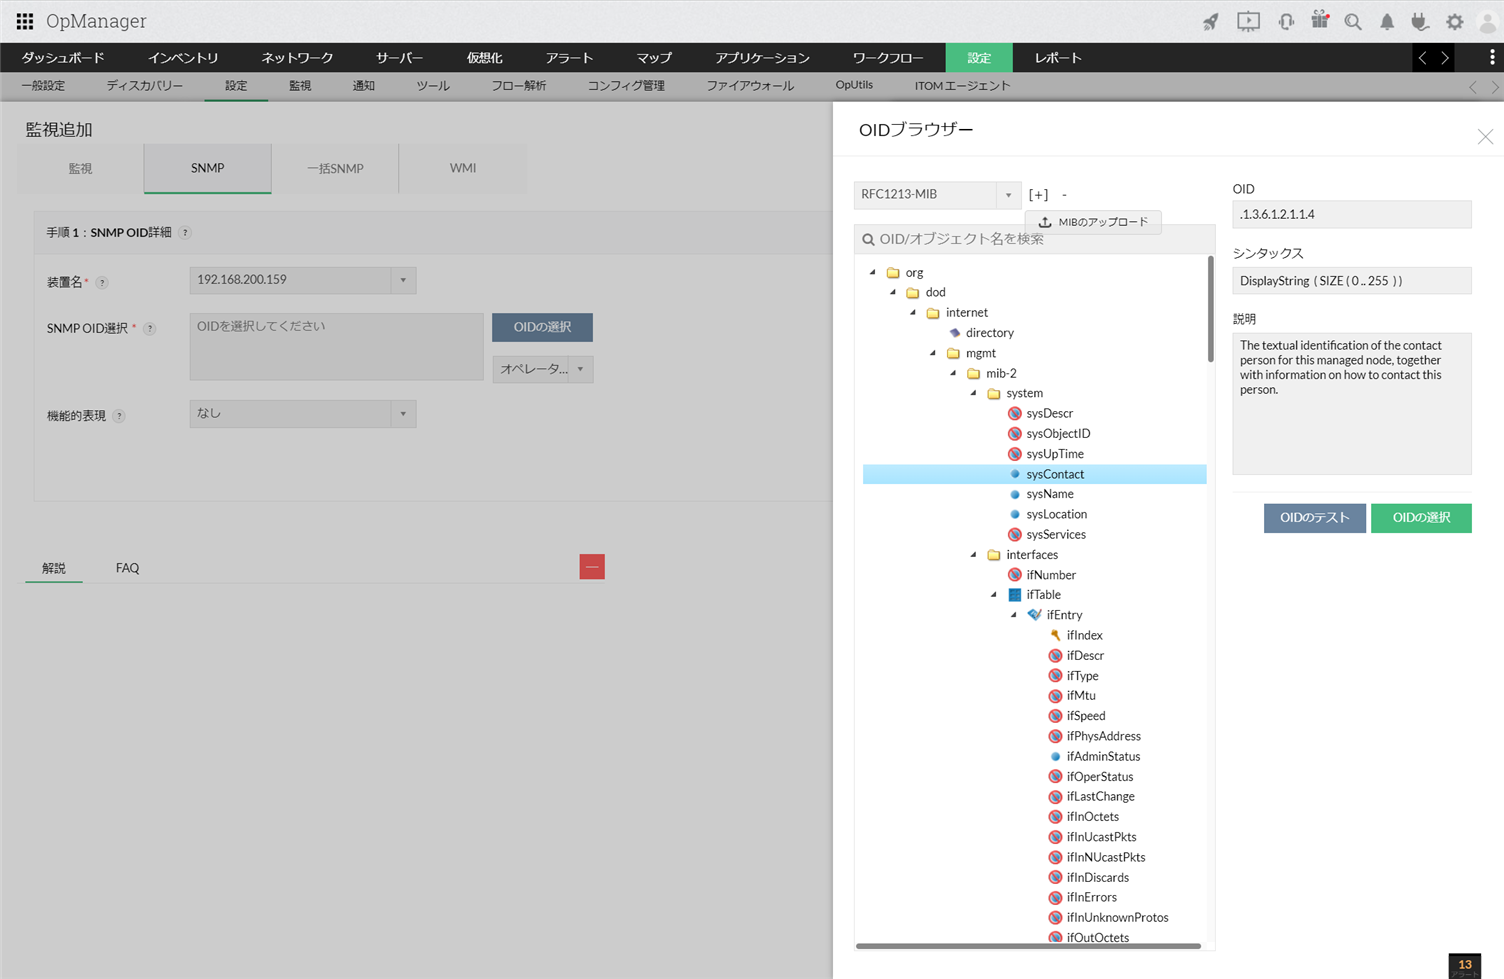Select sysDescr in the OID tree

tap(1049, 413)
